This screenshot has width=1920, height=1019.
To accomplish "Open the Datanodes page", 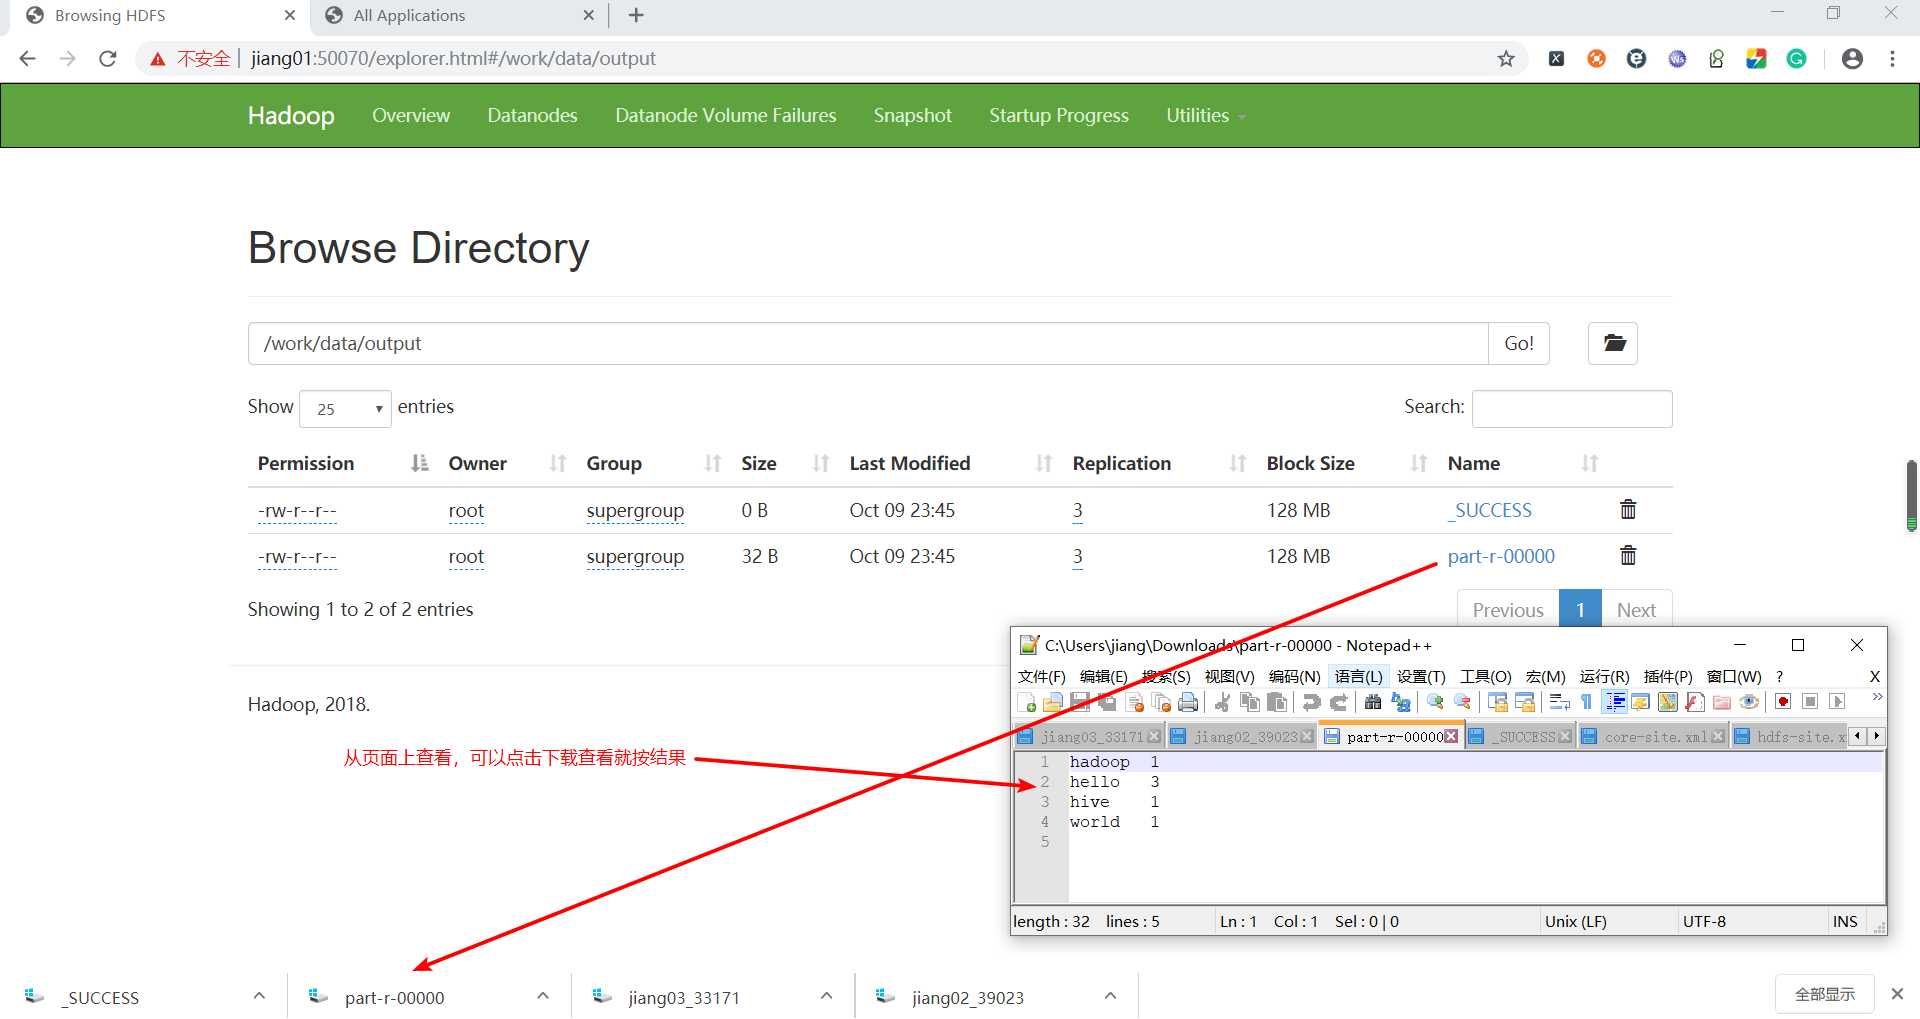I will coord(532,116).
